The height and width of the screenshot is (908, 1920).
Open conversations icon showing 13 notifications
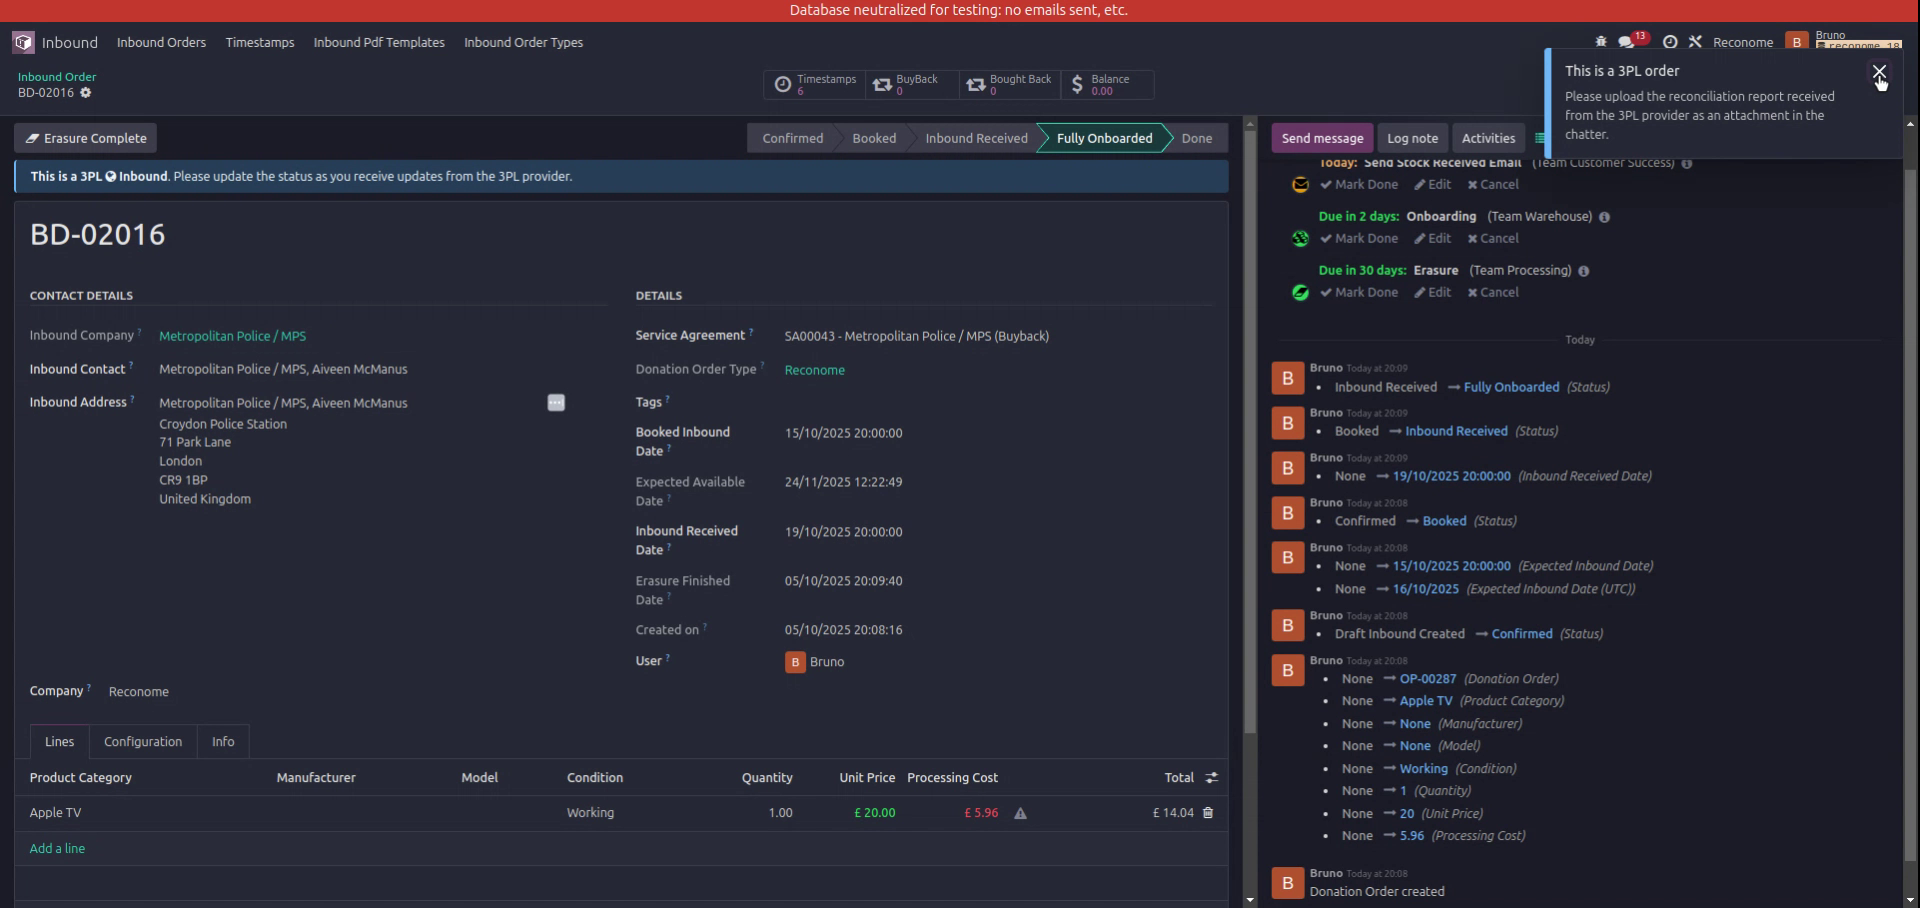coord(1625,42)
